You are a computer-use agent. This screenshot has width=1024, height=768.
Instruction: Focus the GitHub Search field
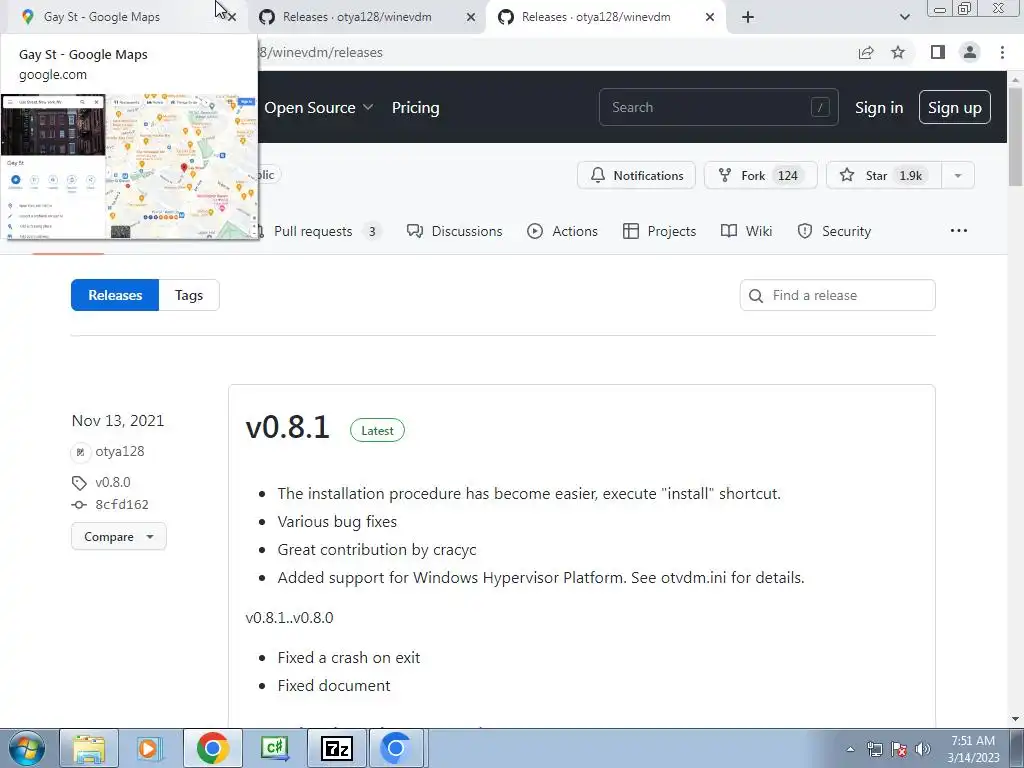point(718,107)
